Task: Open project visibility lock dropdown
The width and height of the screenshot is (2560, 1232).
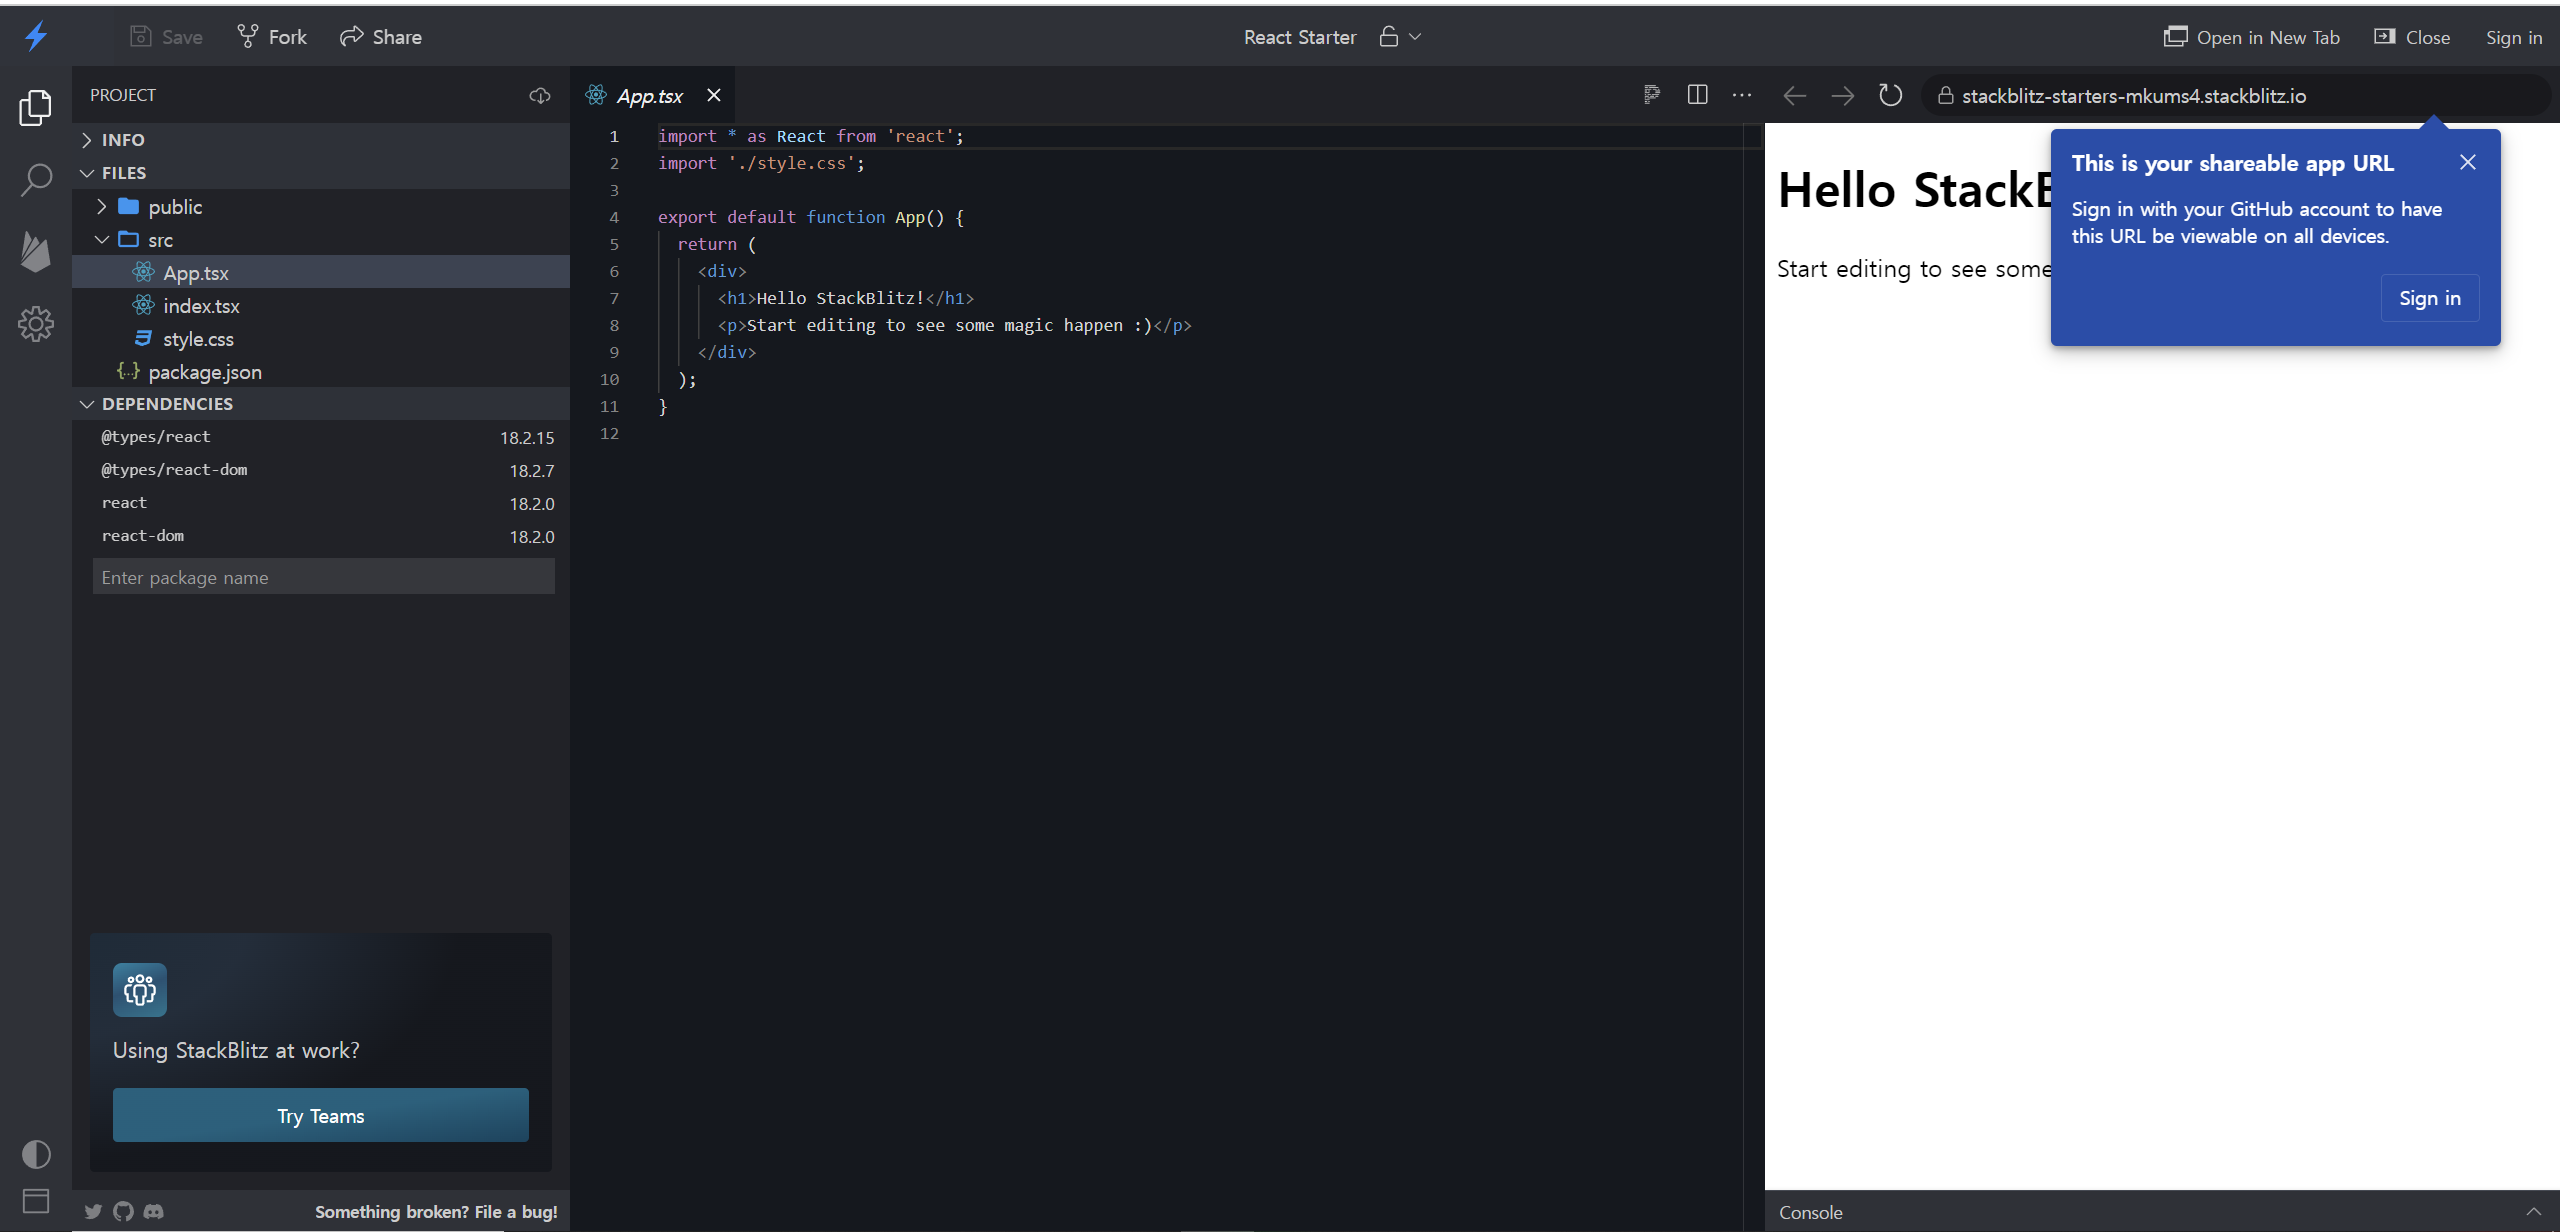Action: [x=1400, y=37]
